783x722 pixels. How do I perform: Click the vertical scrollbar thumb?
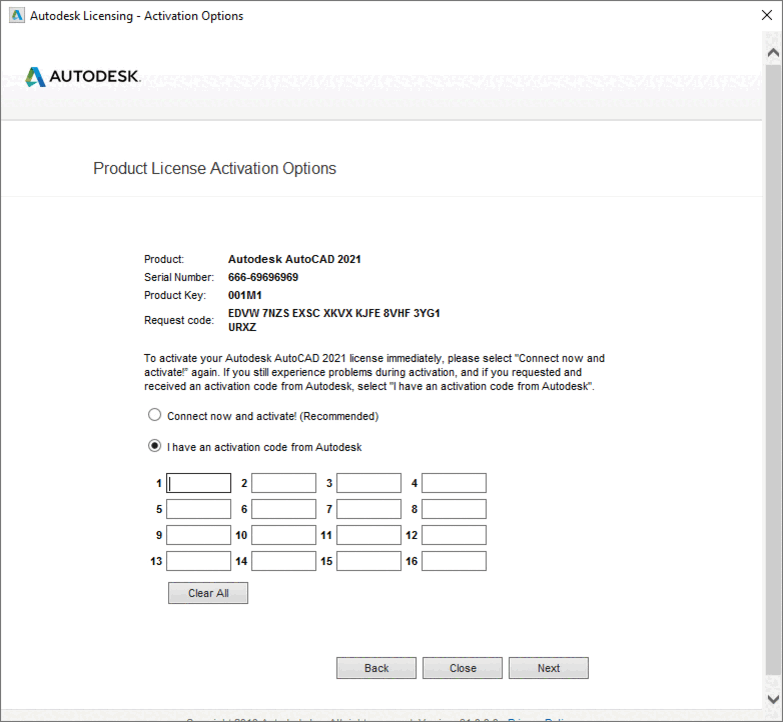(773, 368)
